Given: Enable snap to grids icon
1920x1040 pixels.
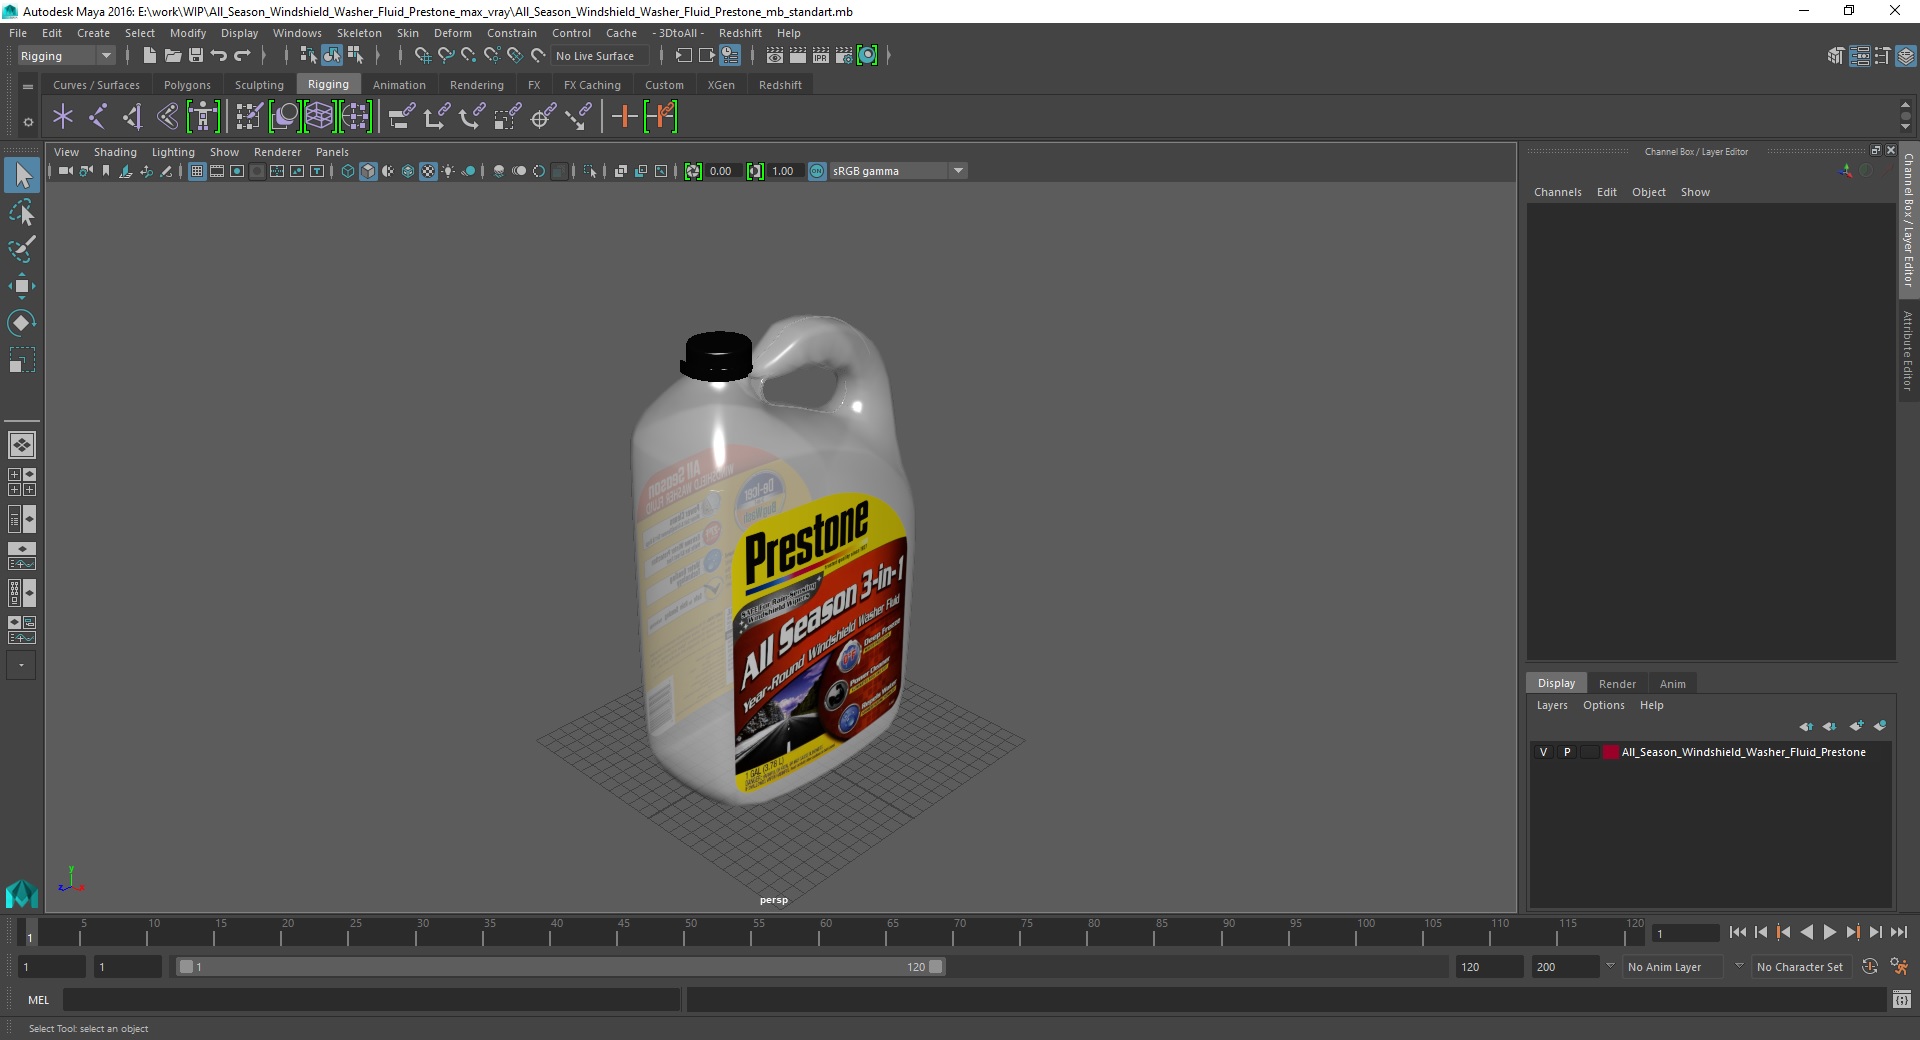Looking at the screenshot, I should click(422, 56).
